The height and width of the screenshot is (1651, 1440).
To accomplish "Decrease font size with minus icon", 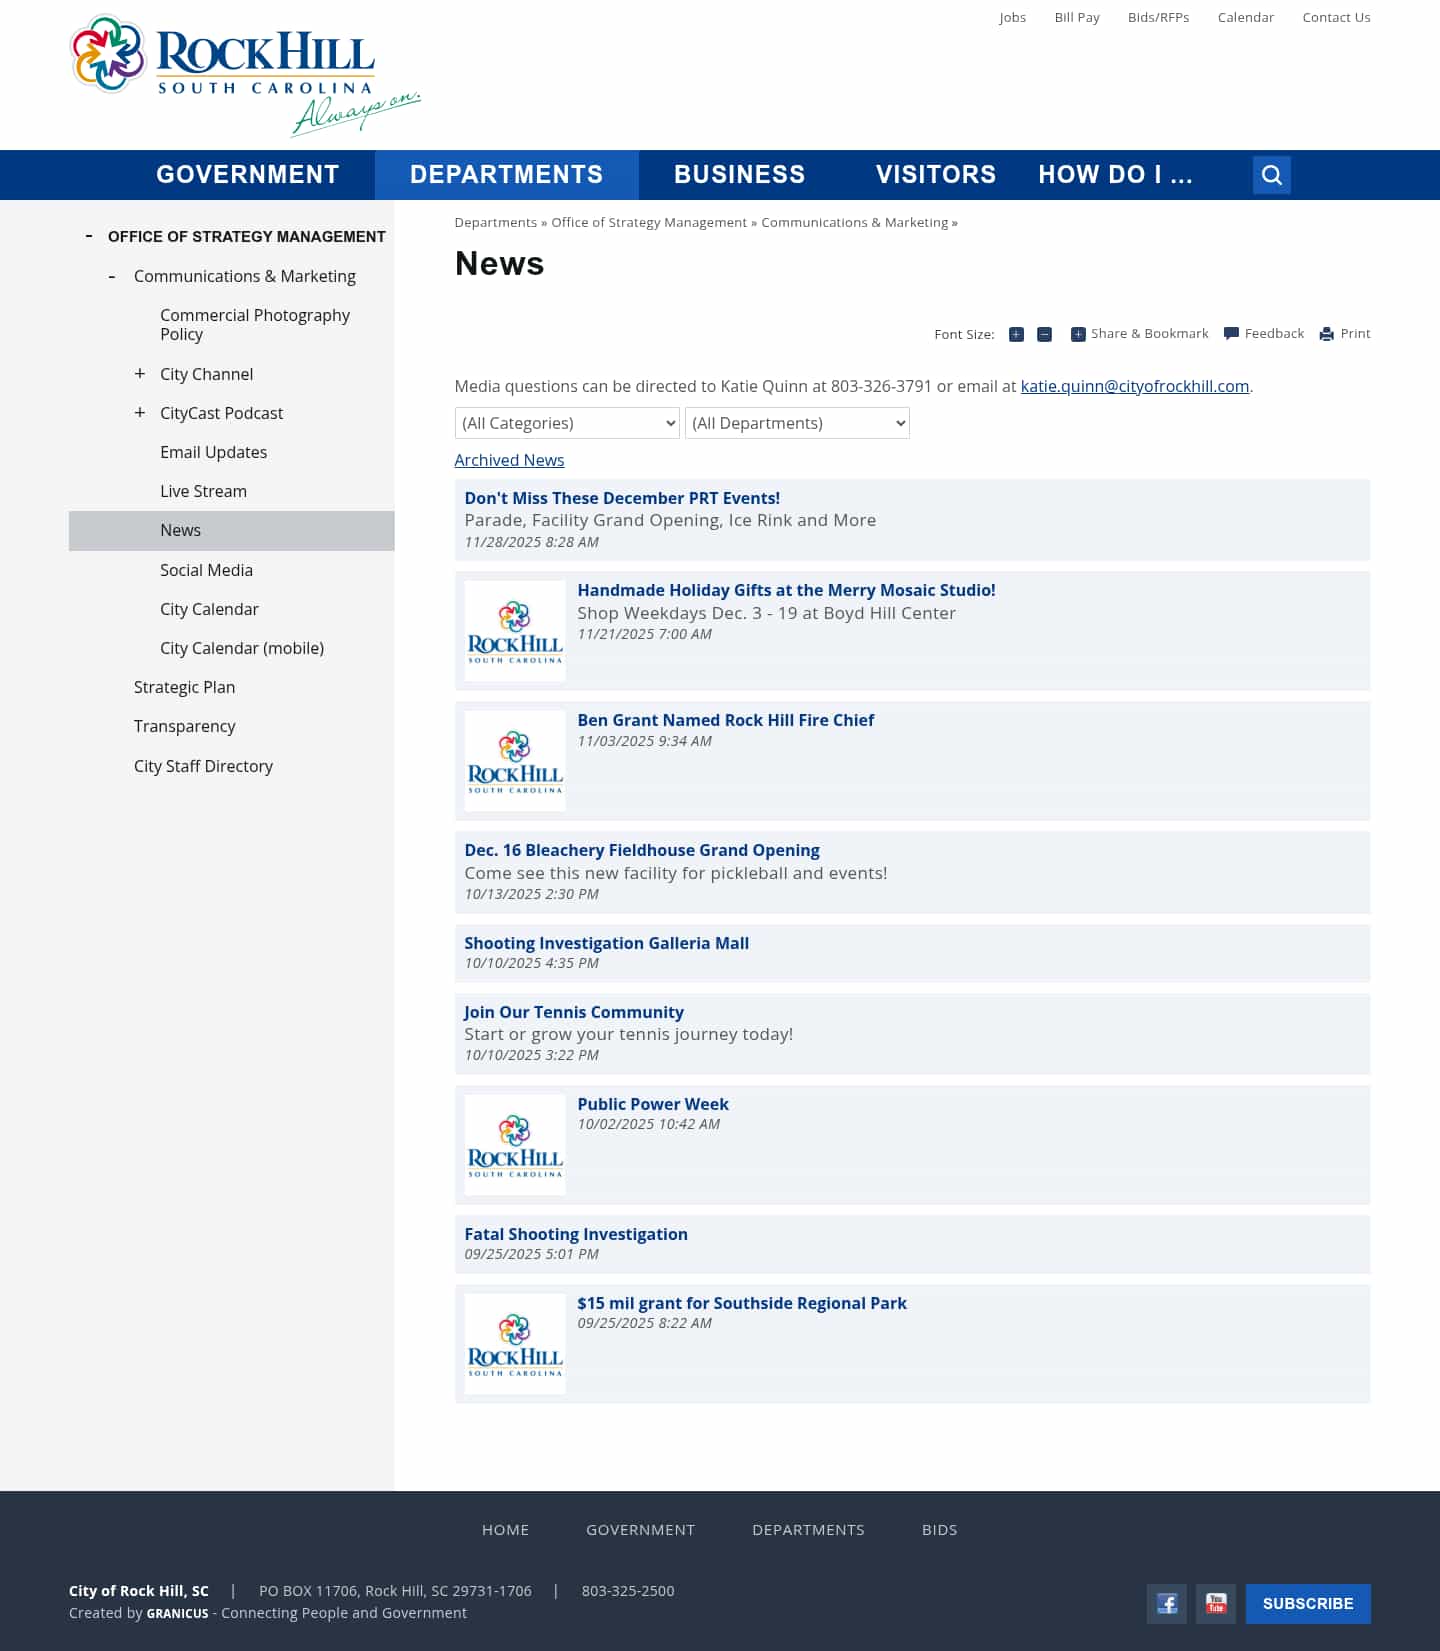I will 1044,334.
